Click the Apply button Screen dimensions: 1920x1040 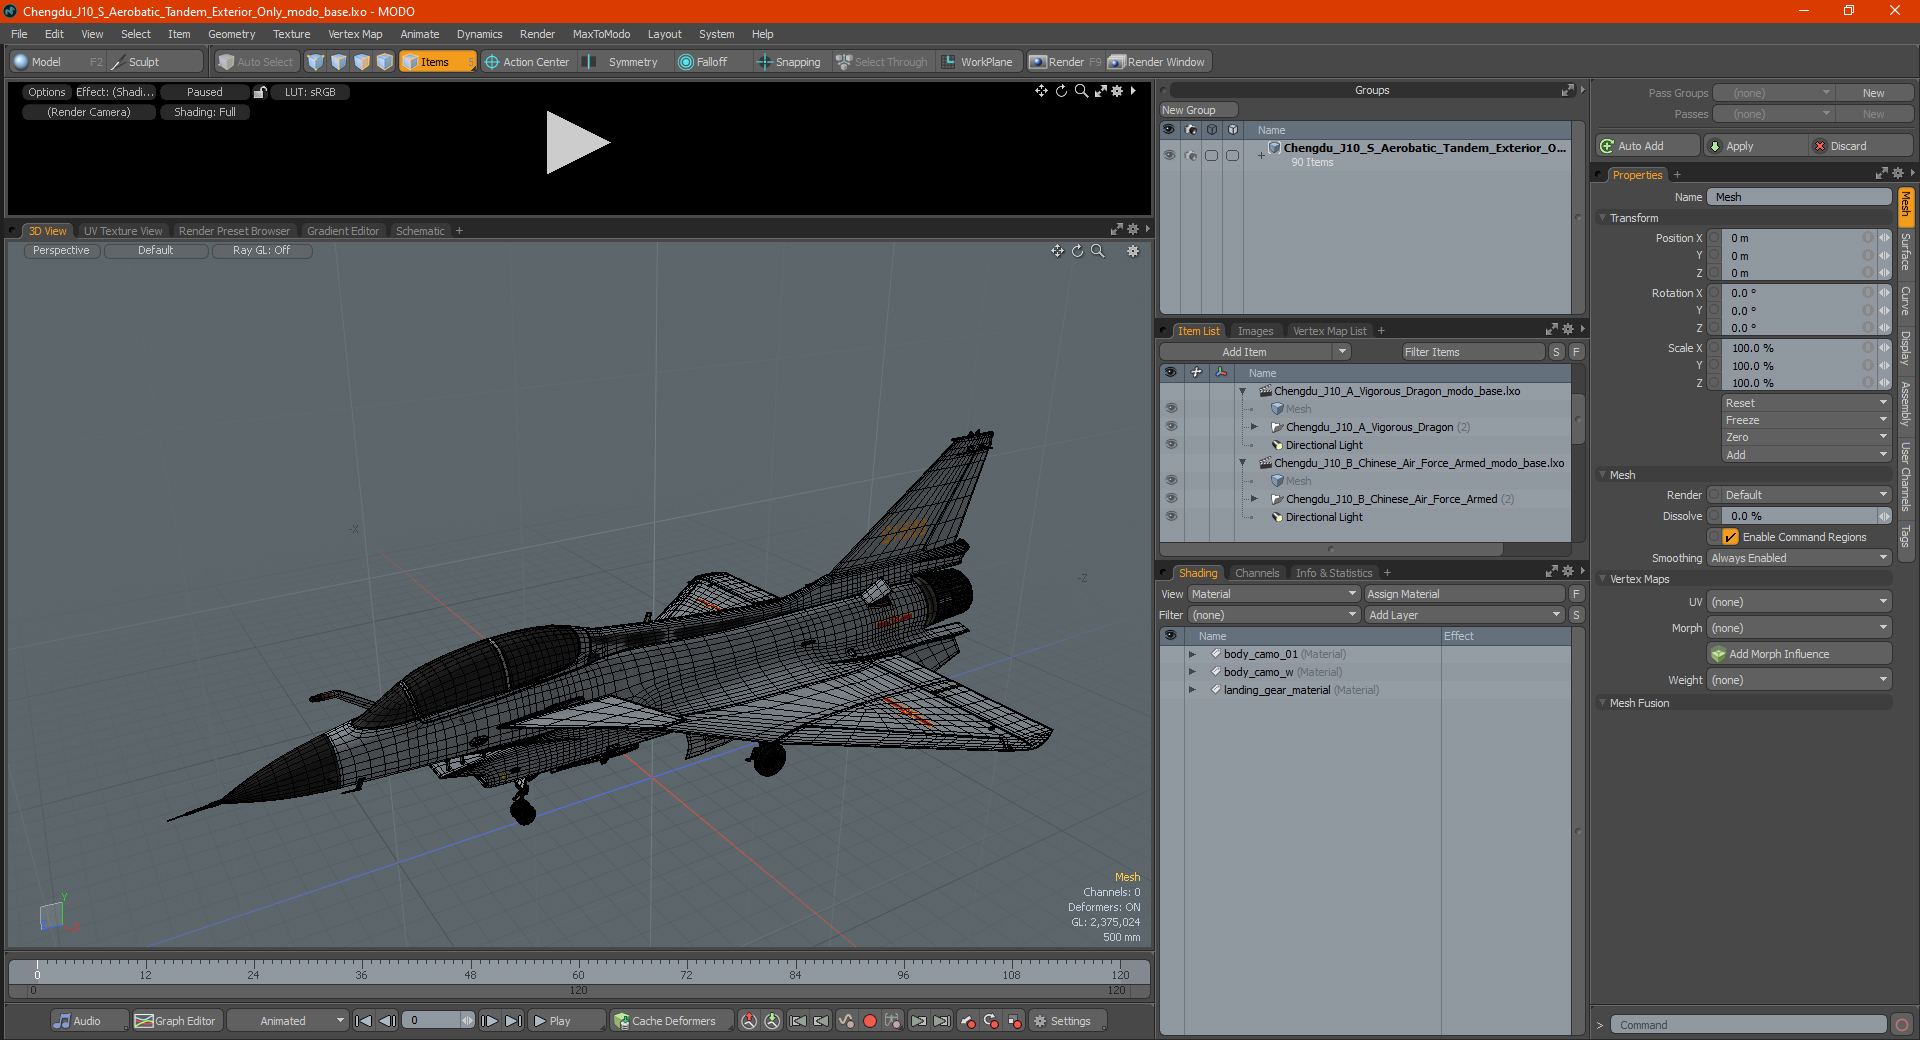point(1755,146)
